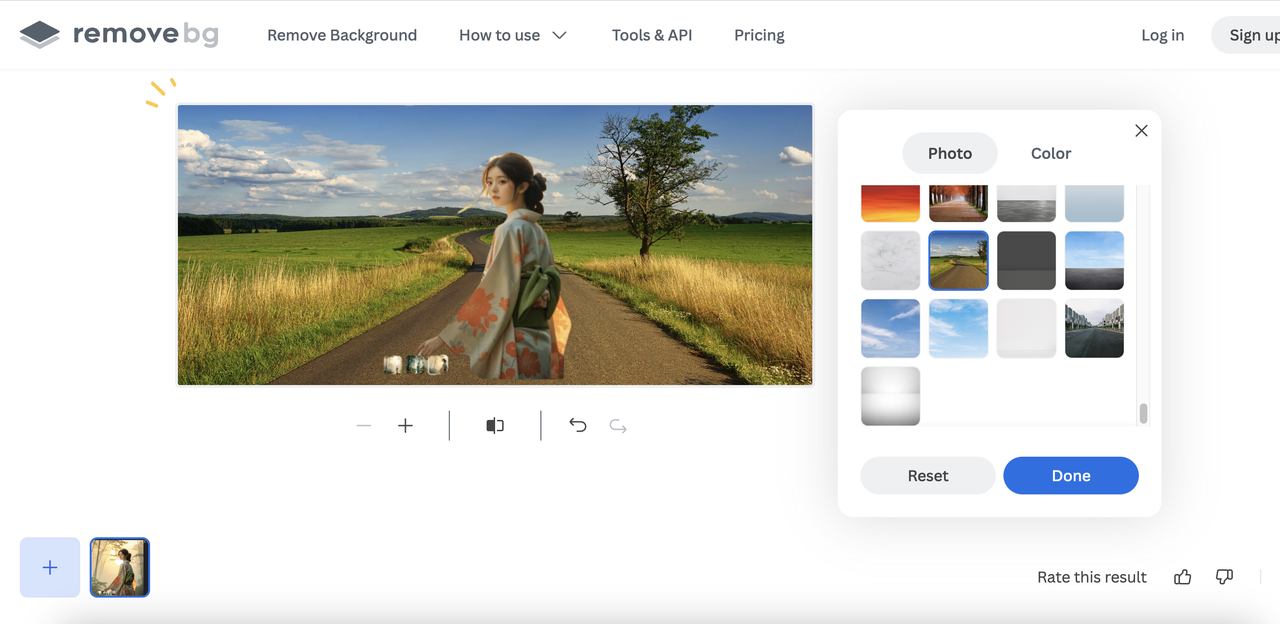Select the autumn tree alley background
This screenshot has height=624, width=1280.
[958, 203]
